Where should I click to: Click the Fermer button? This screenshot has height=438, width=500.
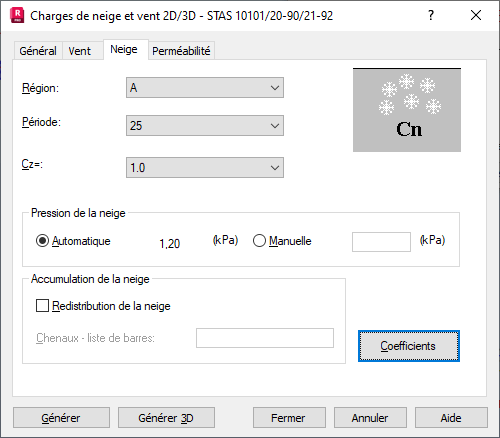[289, 418]
